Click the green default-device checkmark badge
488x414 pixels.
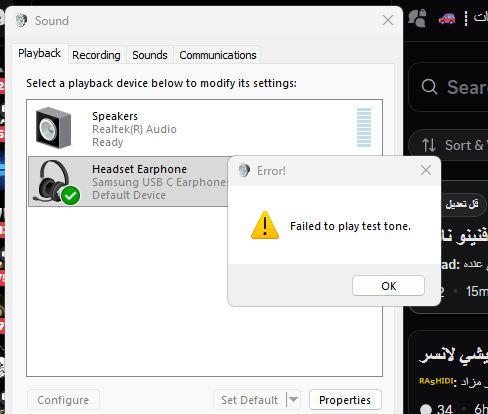point(70,195)
